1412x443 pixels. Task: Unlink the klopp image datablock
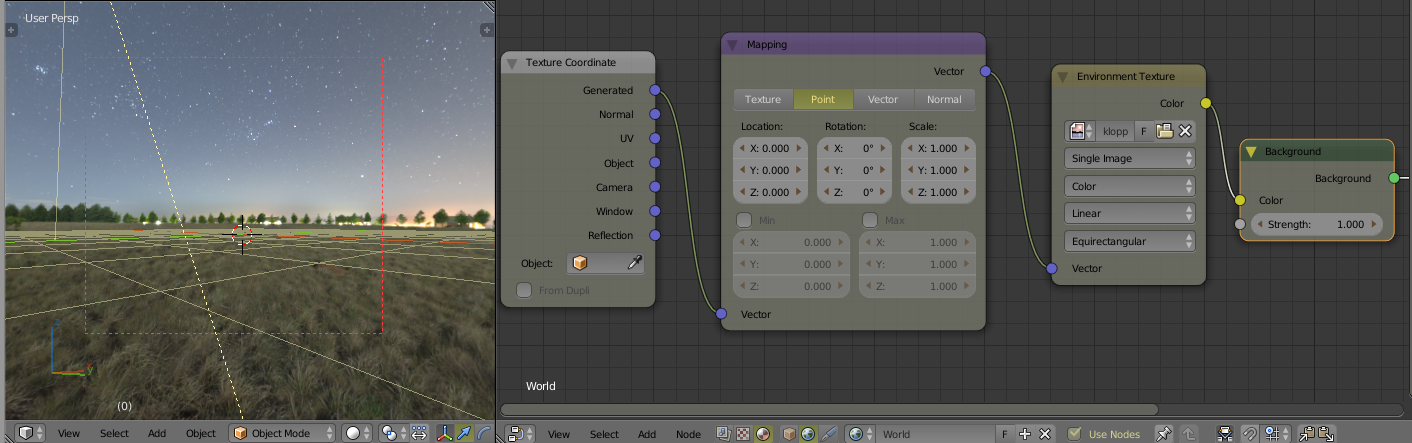1185,131
